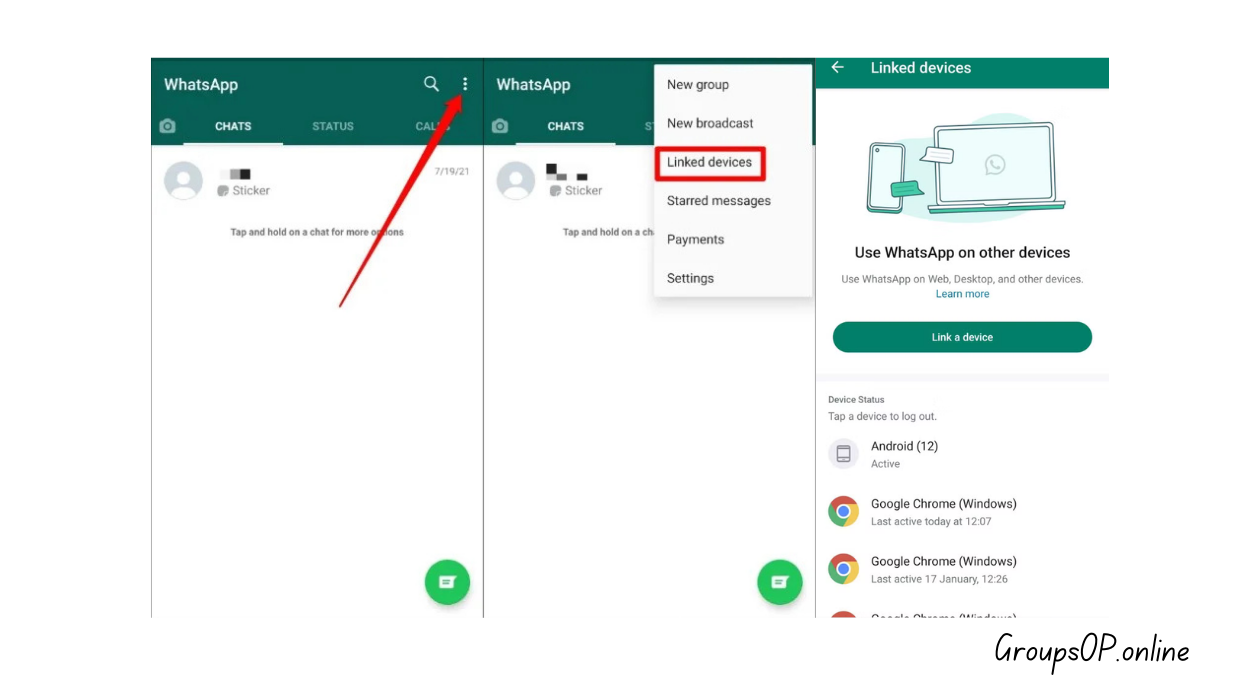The height and width of the screenshot is (700, 1260).
Task: Select Linked devices from the menu
Action: pyautogui.click(x=709, y=162)
